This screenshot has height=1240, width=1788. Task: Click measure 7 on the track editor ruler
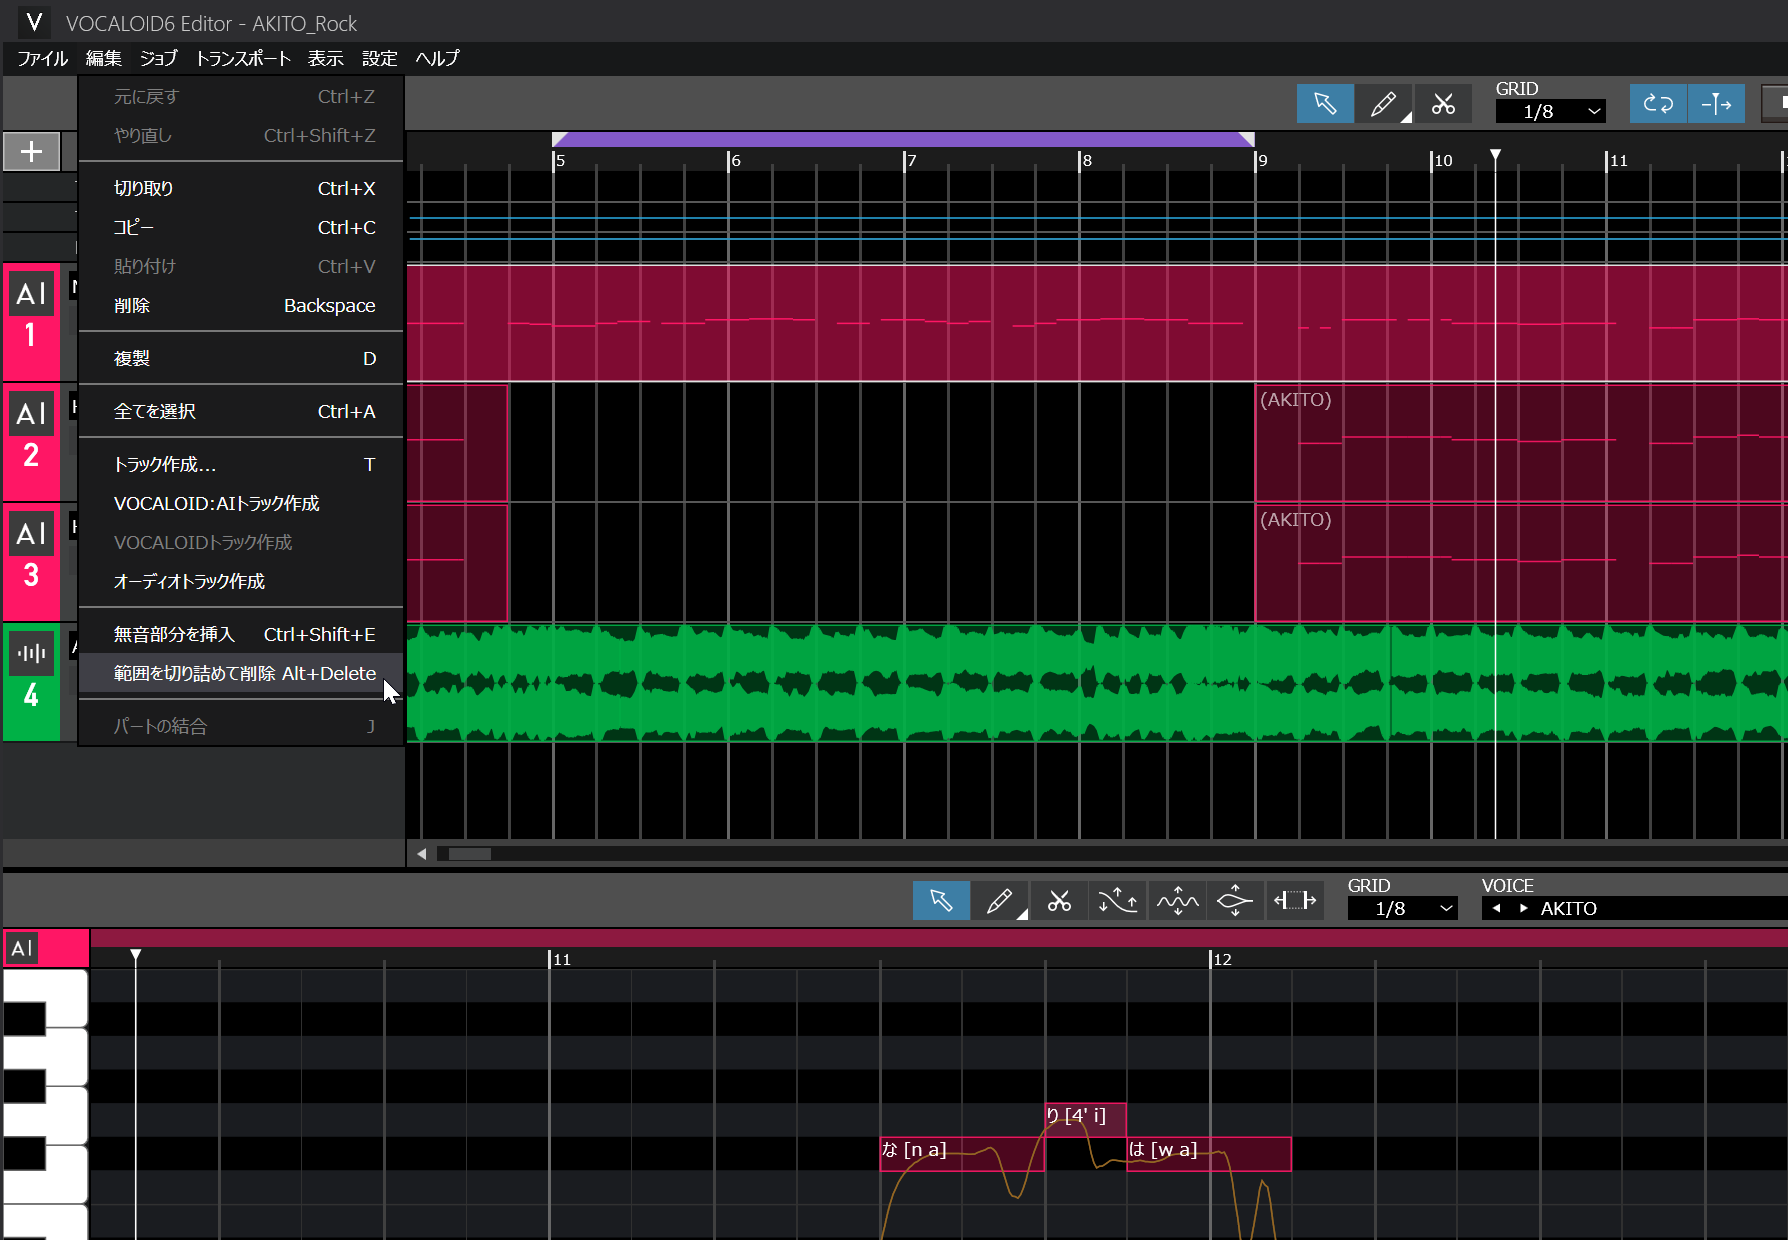coord(911,160)
